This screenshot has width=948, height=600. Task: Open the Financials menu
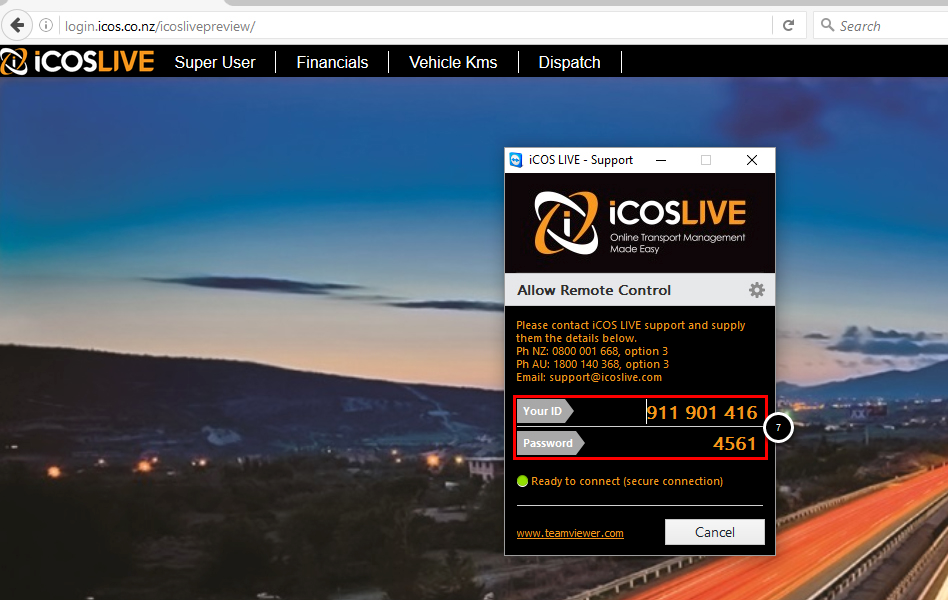(x=332, y=62)
